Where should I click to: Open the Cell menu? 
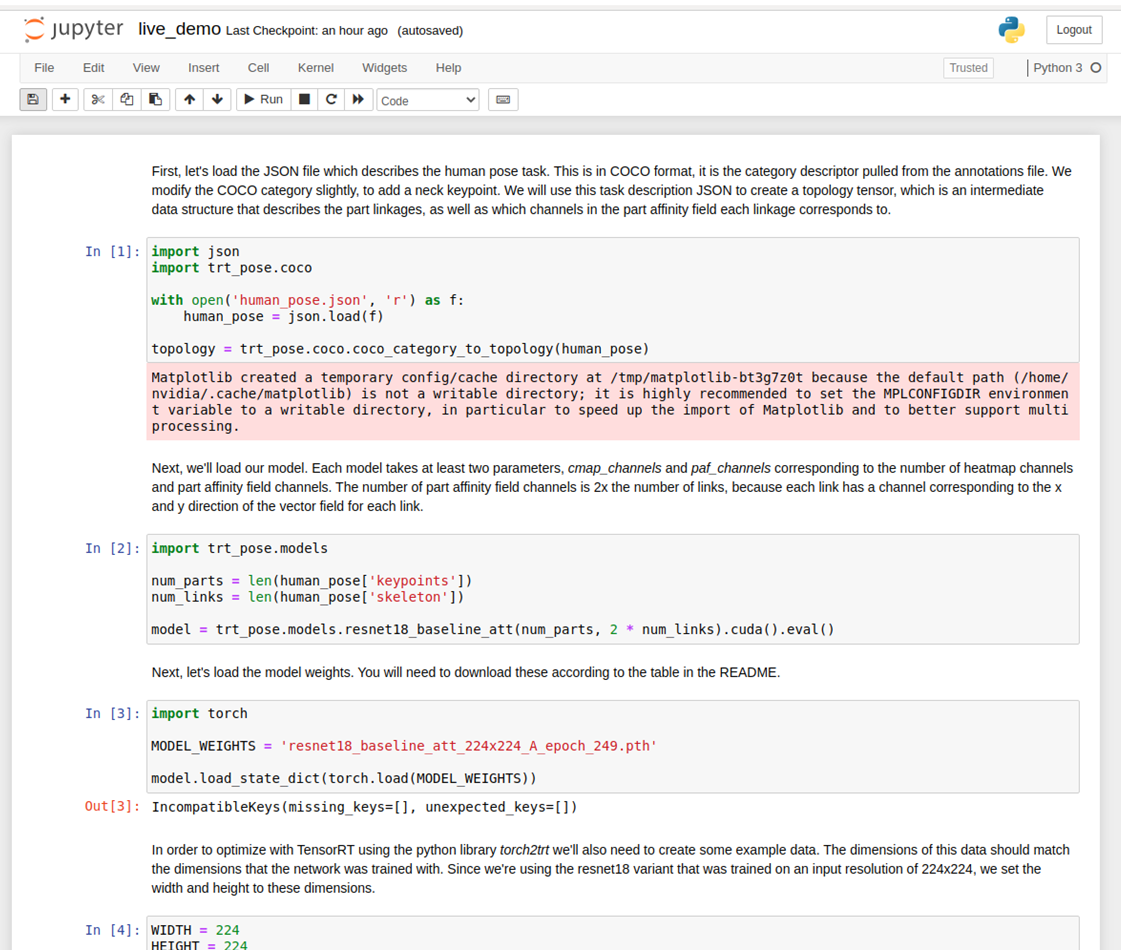click(258, 67)
